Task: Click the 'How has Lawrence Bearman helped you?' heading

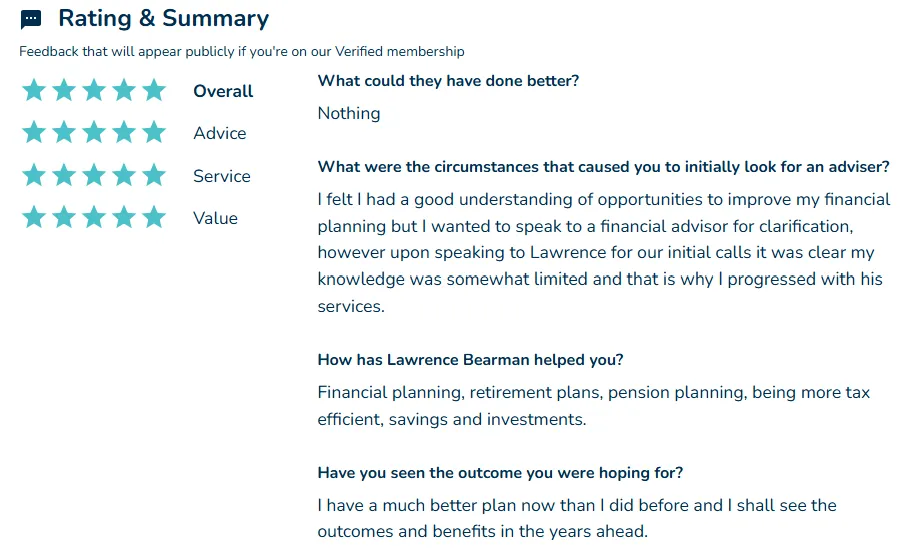Action: coord(470,360)
